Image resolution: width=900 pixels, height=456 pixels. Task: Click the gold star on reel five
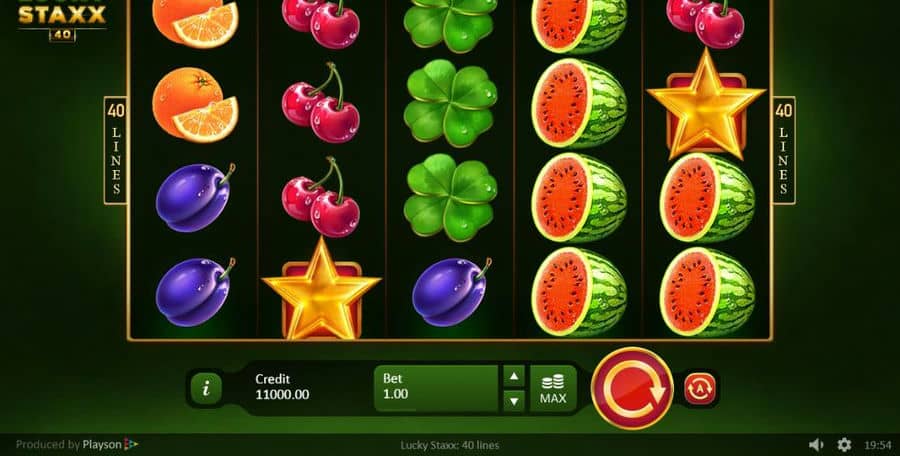(x=706, y=105)
